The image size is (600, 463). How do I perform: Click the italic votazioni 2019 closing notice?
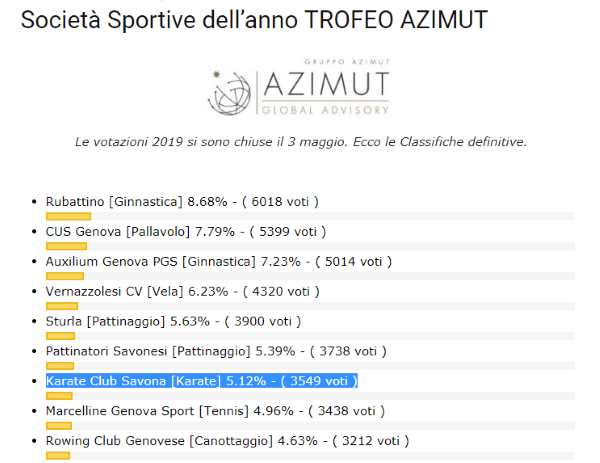click(301, 142)
